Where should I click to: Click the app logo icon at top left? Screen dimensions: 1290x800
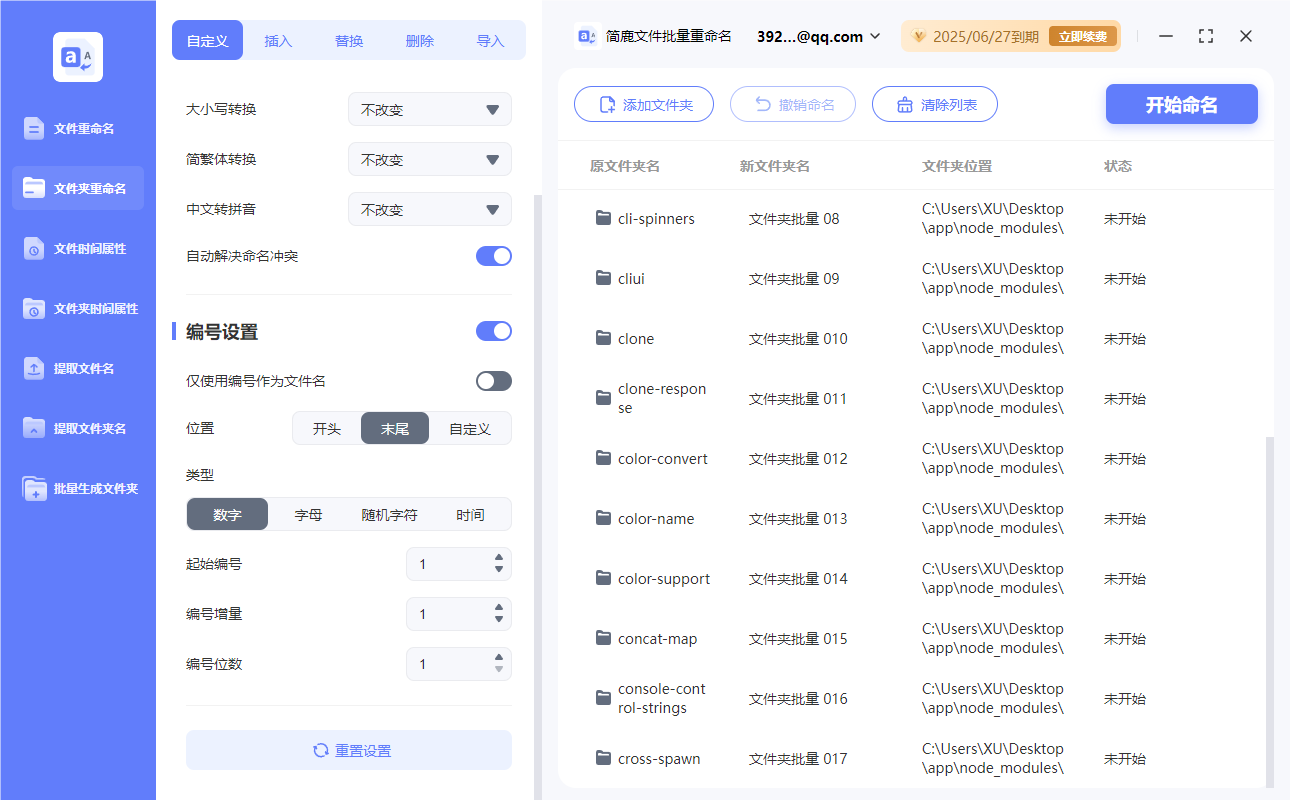[77, 56]
